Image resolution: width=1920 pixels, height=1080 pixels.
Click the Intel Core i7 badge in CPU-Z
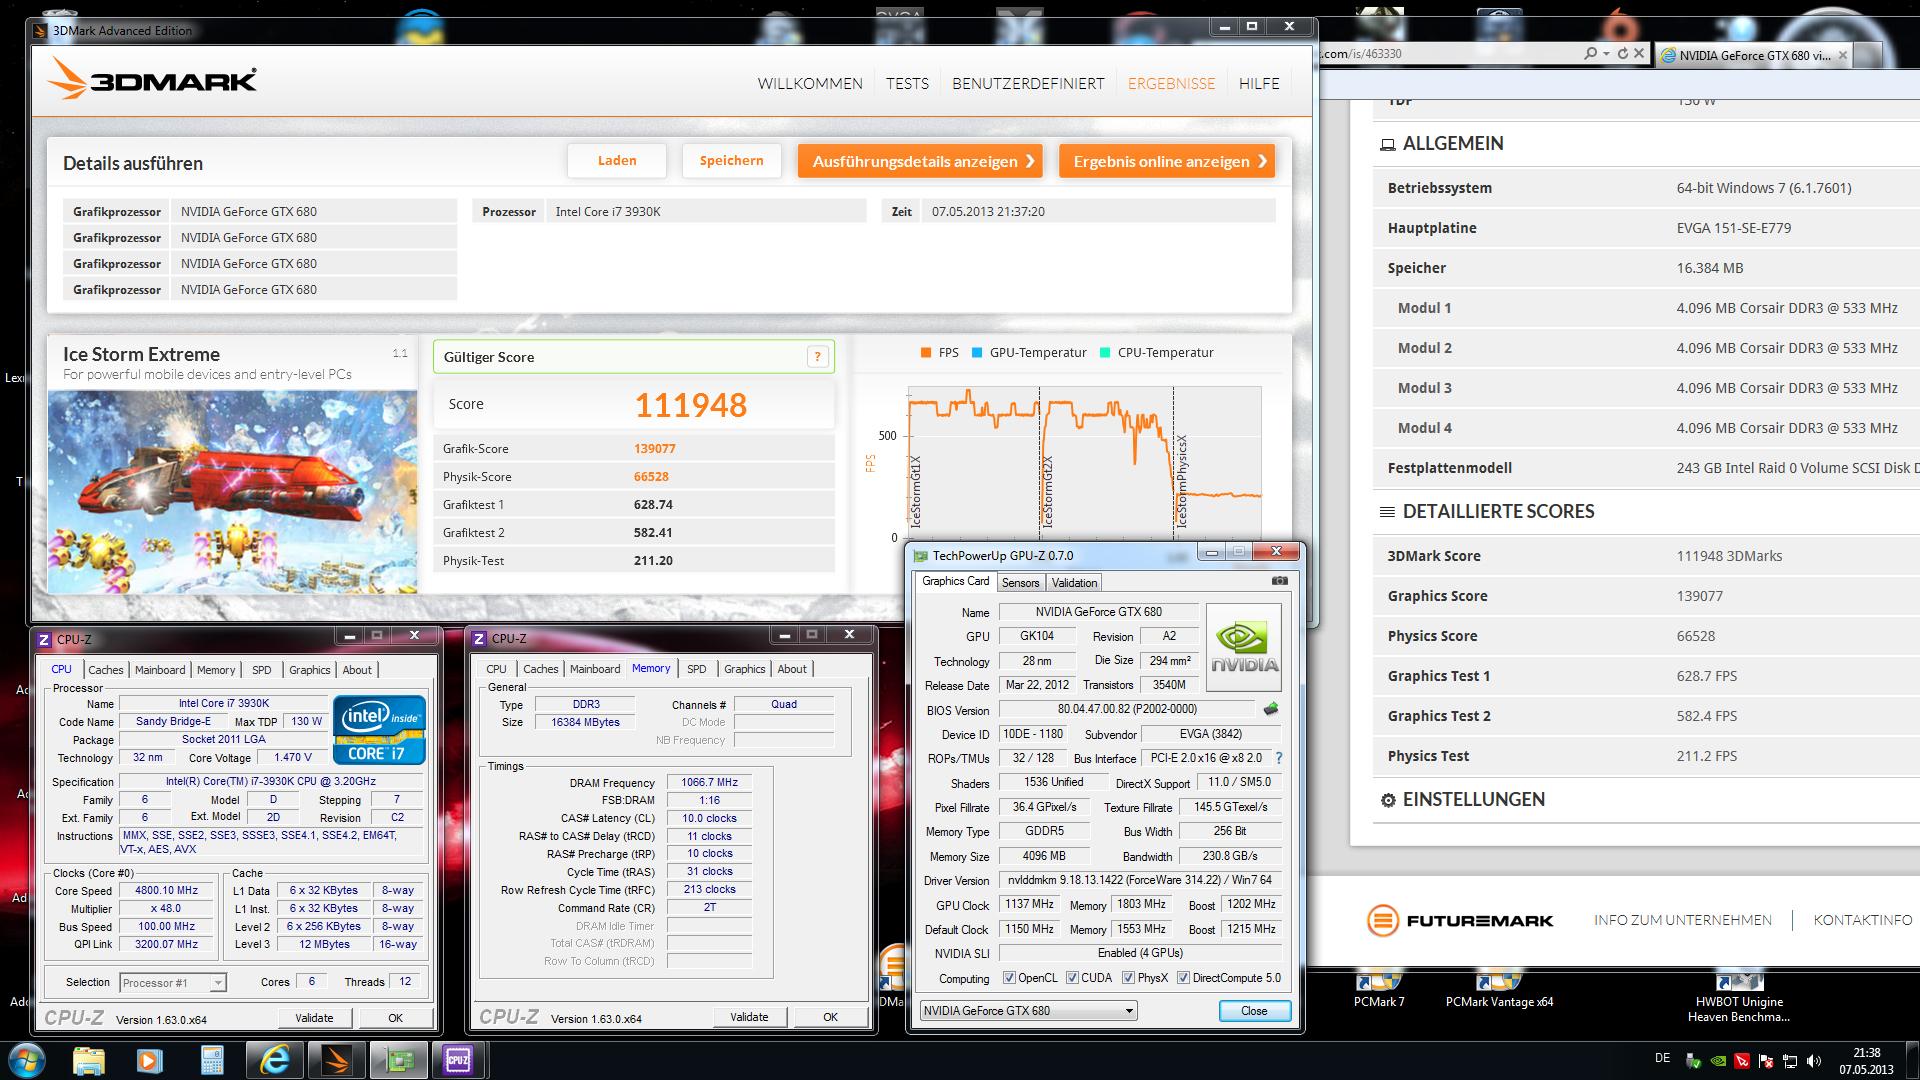click(x=379, y=730)
